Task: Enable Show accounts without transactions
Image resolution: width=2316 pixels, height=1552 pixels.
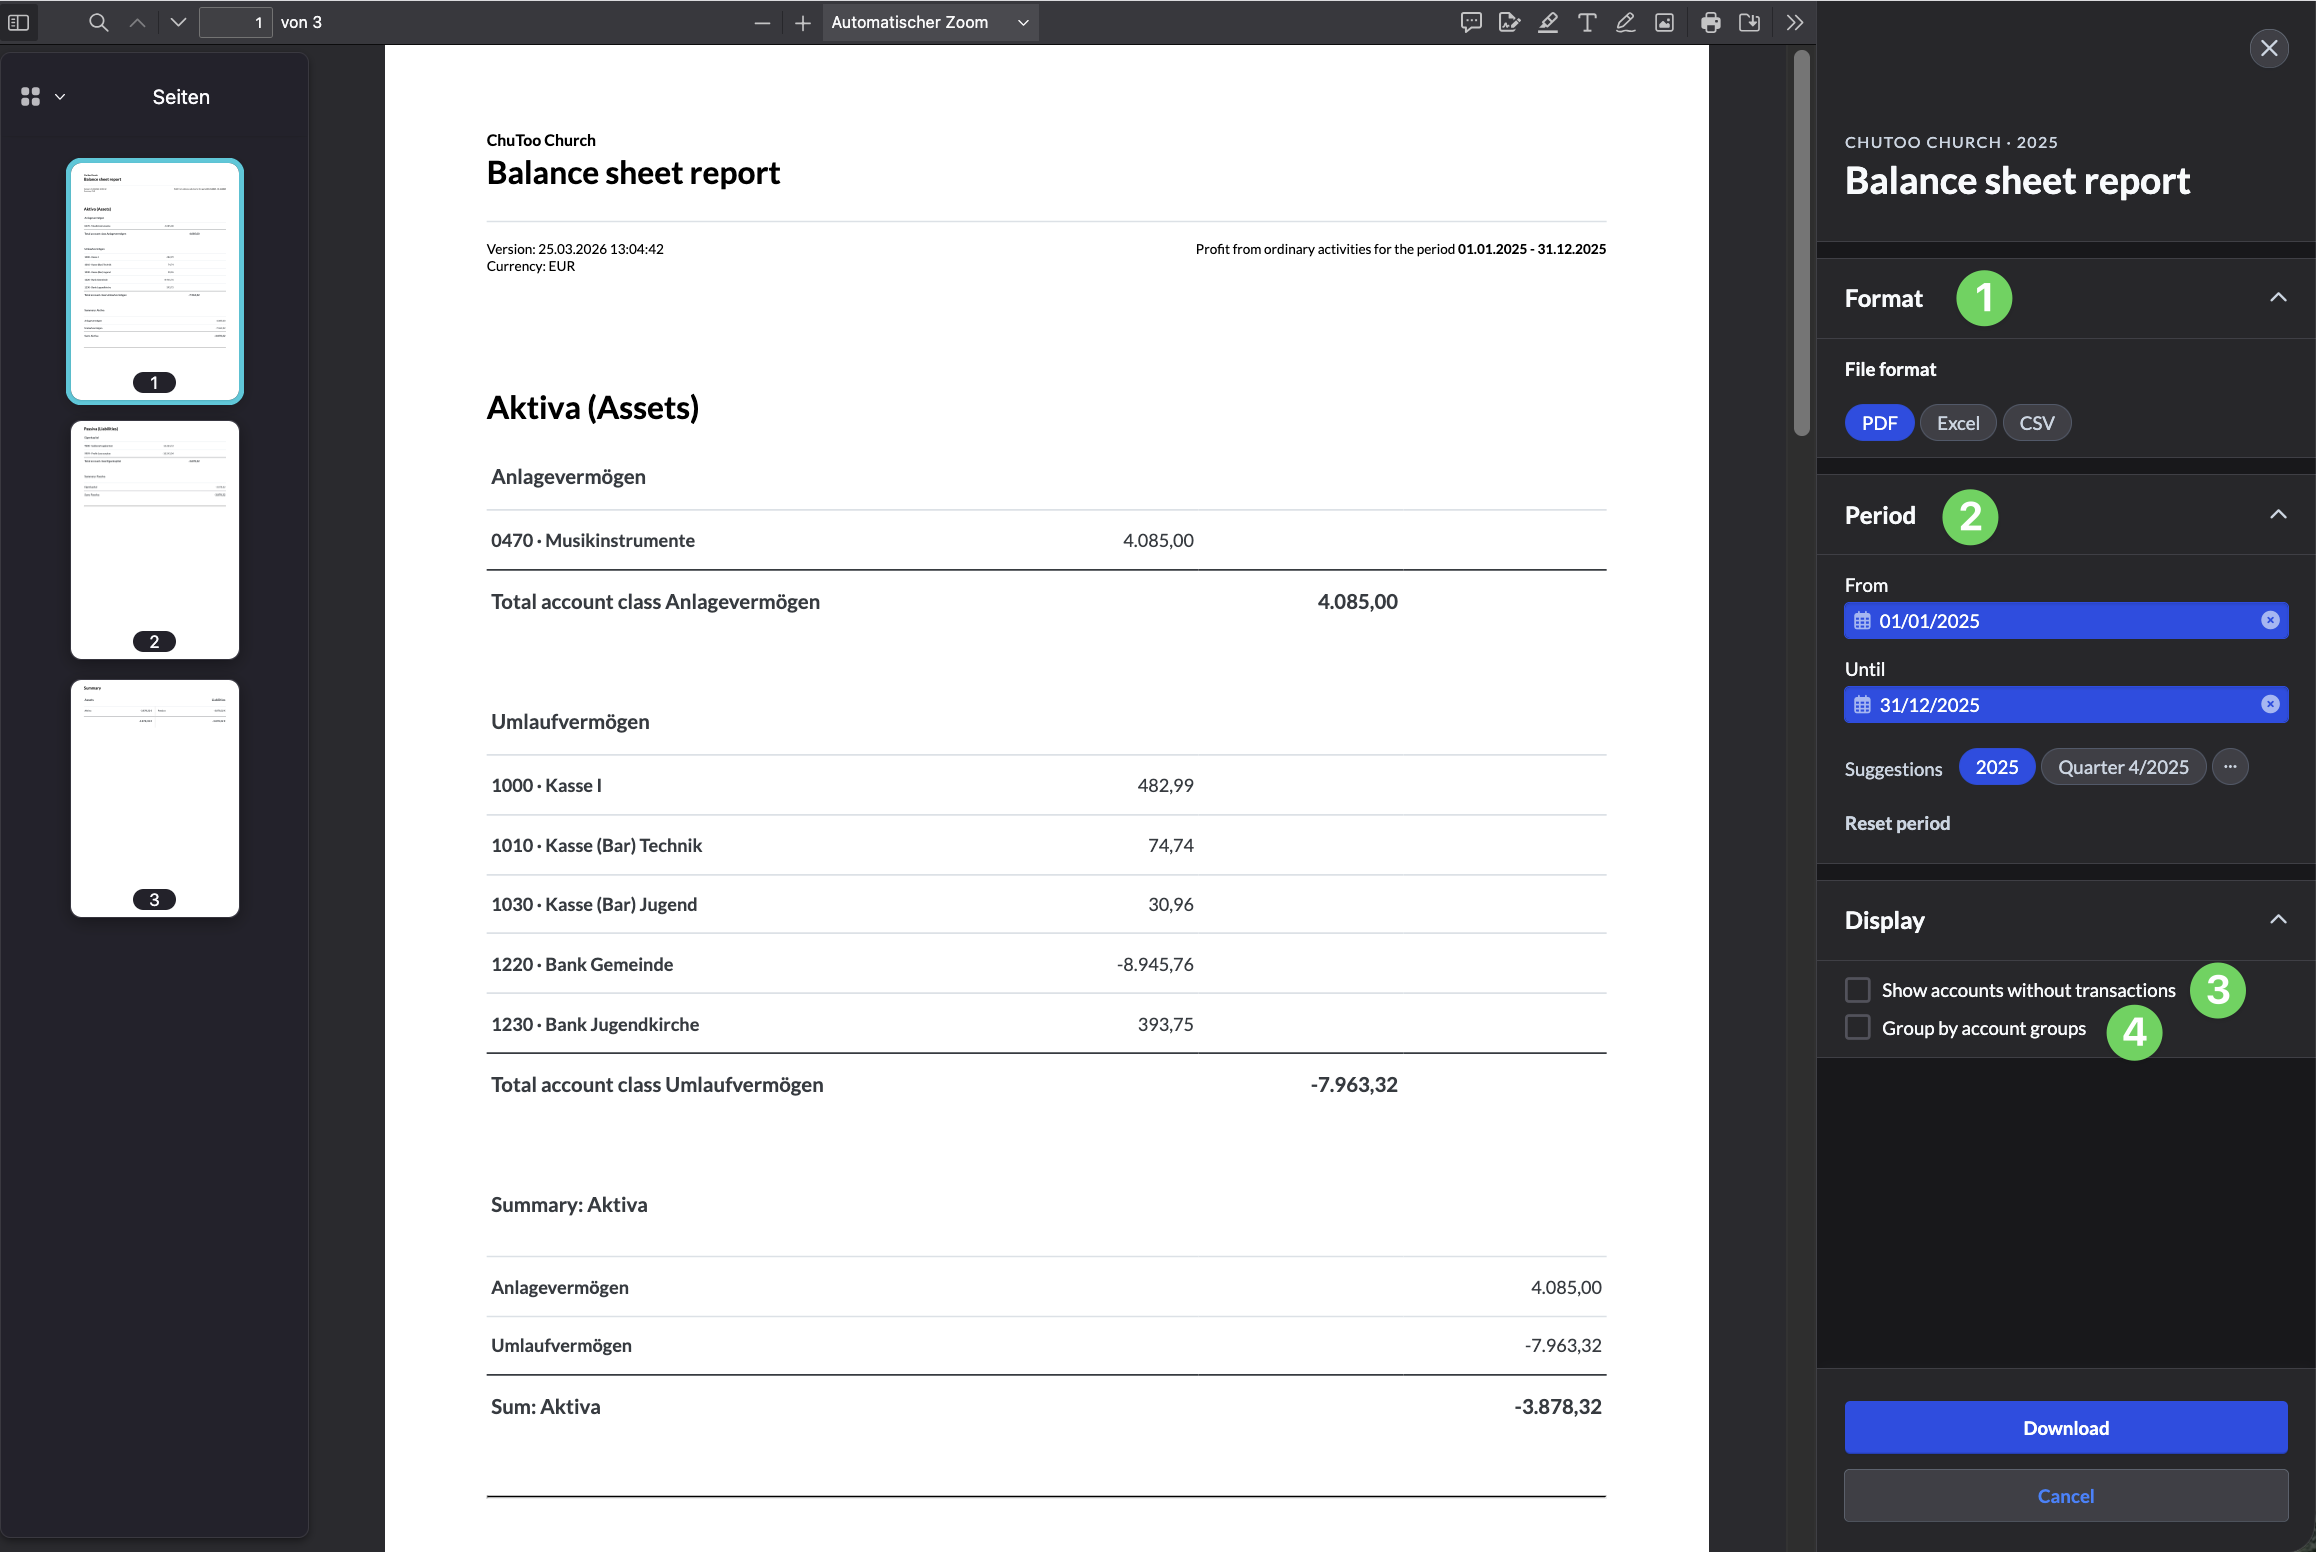Action: click(x=1858, y=990)
